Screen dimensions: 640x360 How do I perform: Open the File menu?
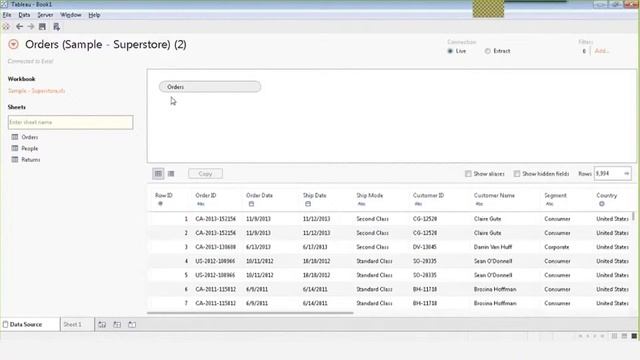(7, 15)
